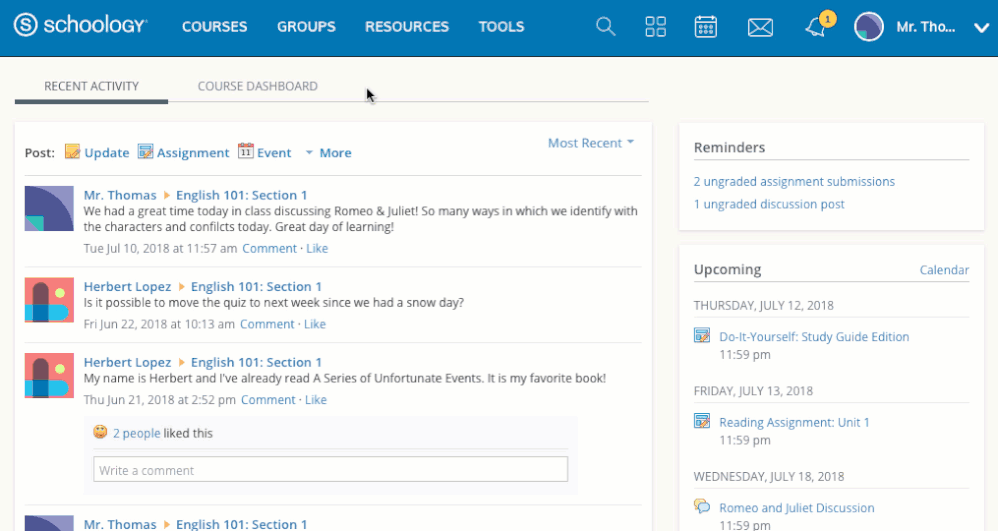Expand the More post options dropdown
Image resolution: width=998 pixels, height=531 pixels.
[x=328, y=153]
